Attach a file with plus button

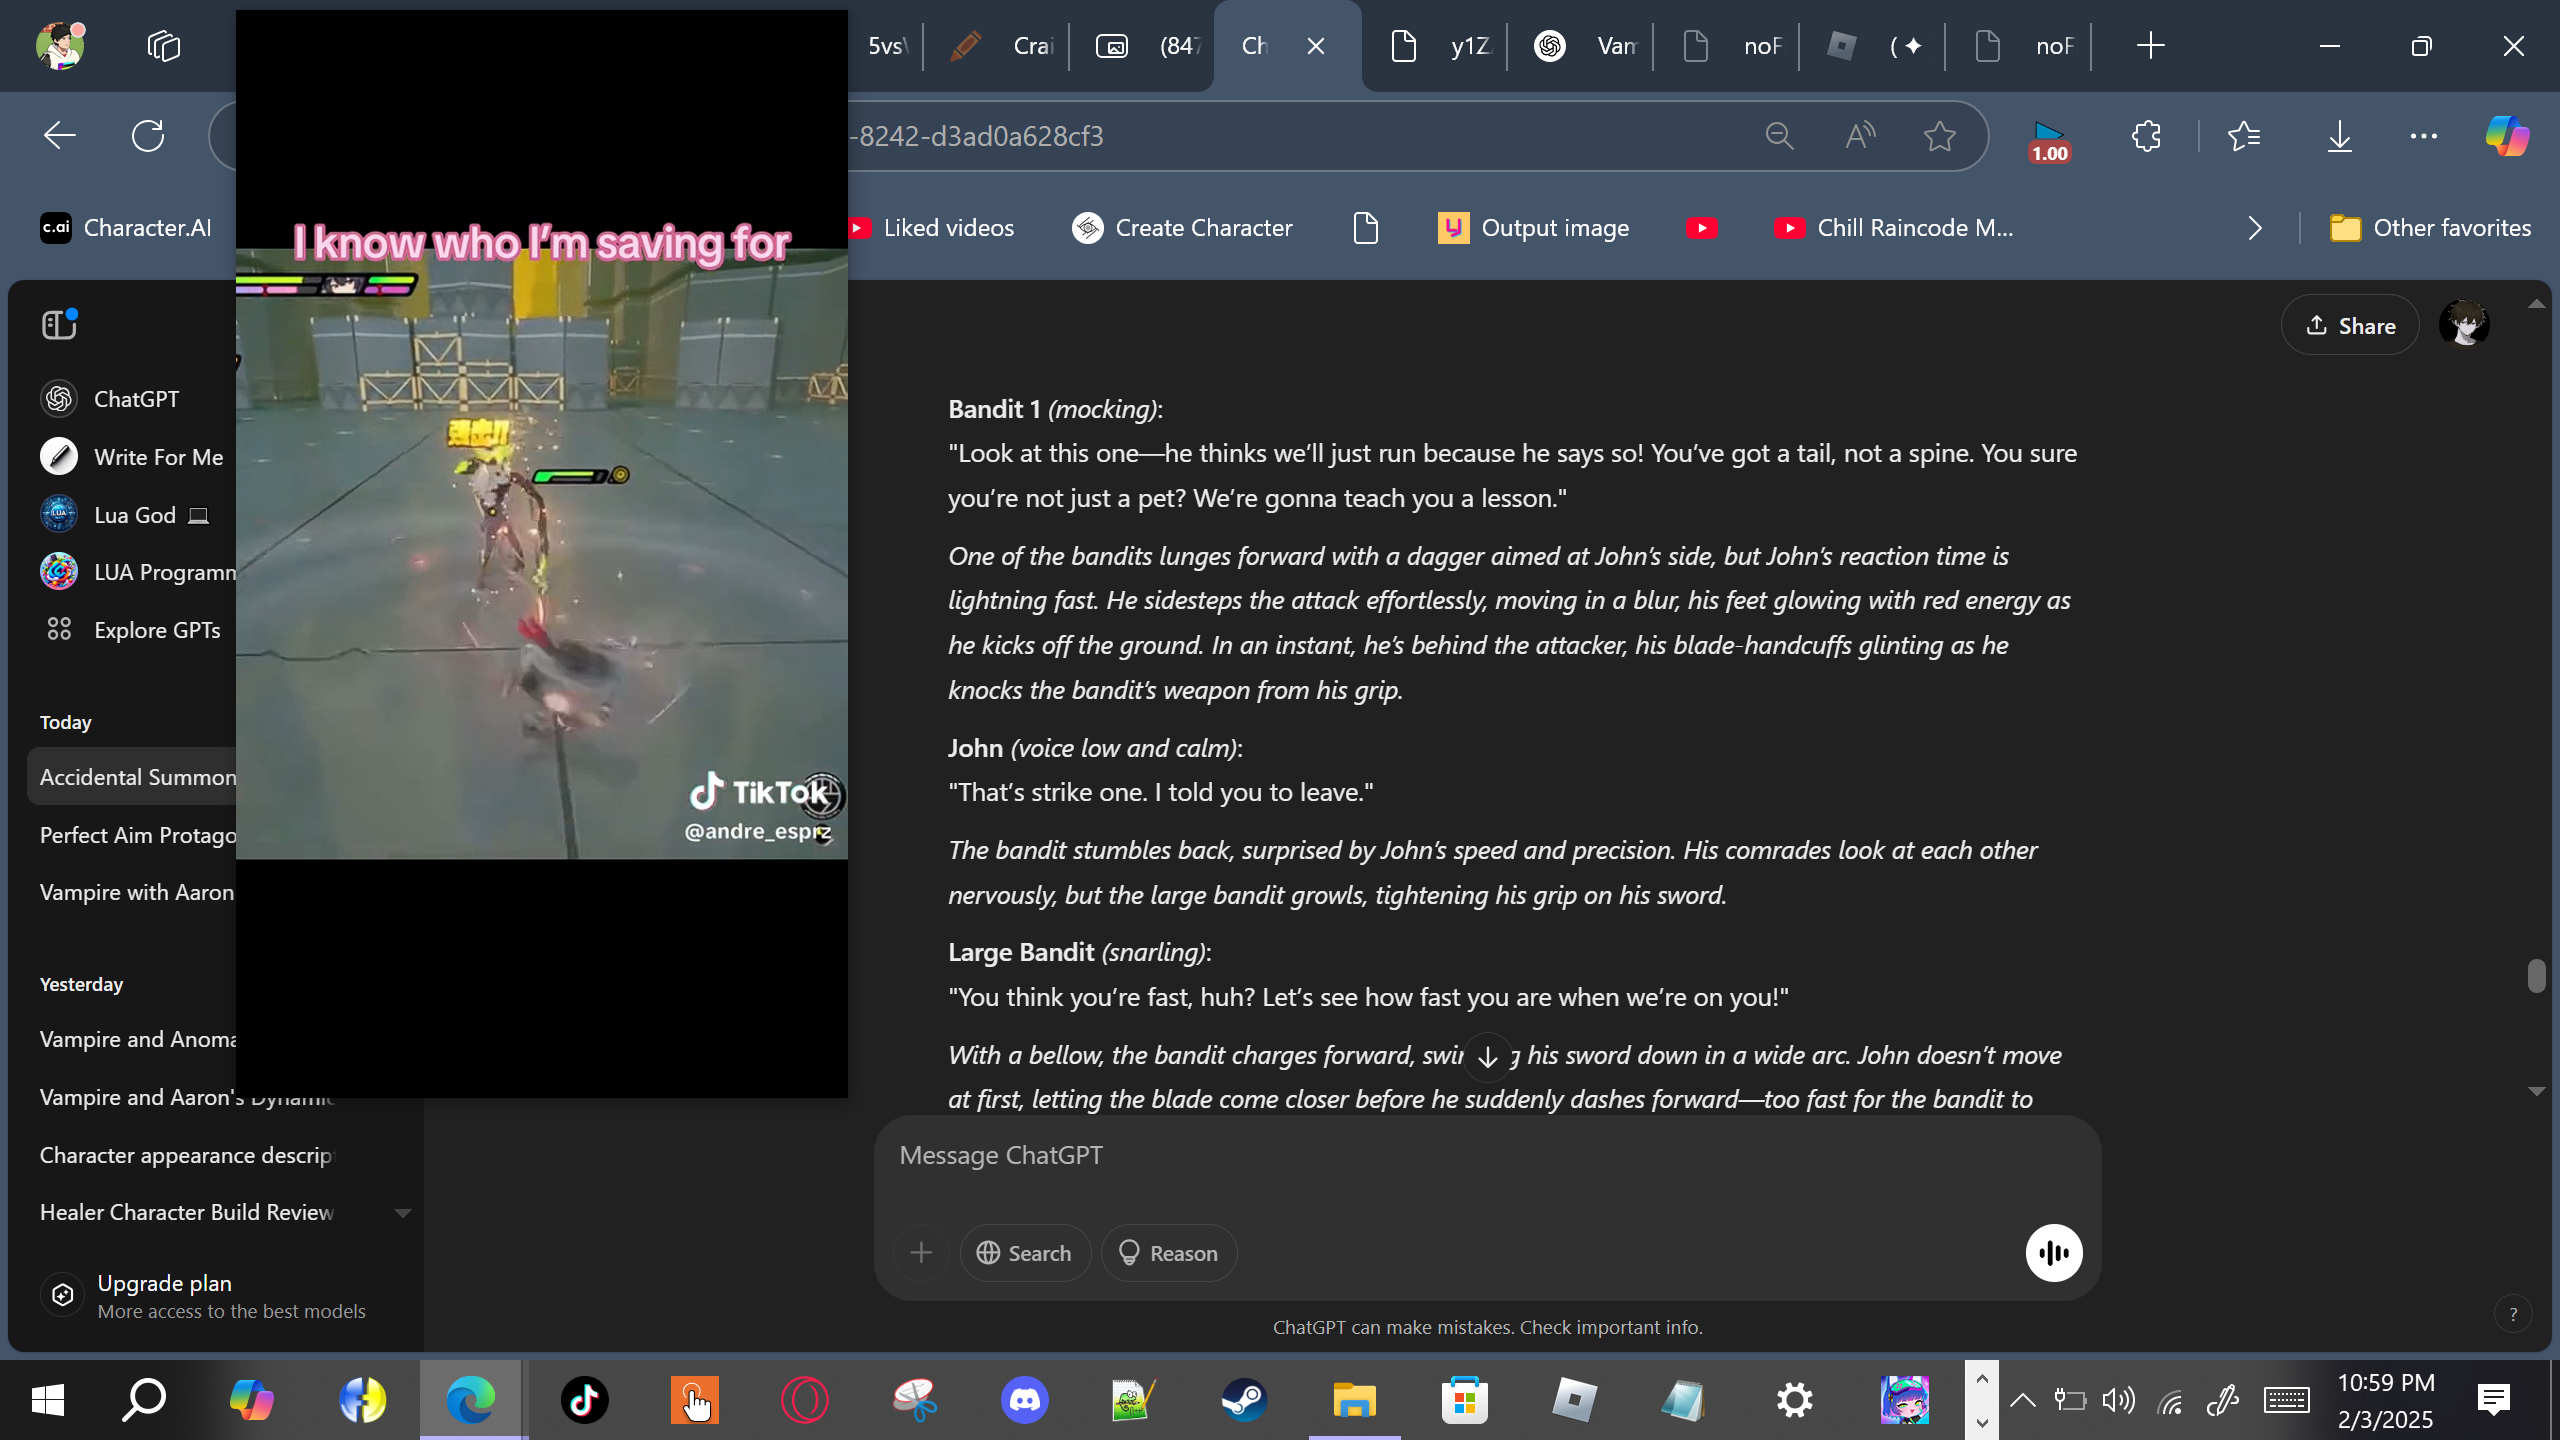[x=921, y=1253]
